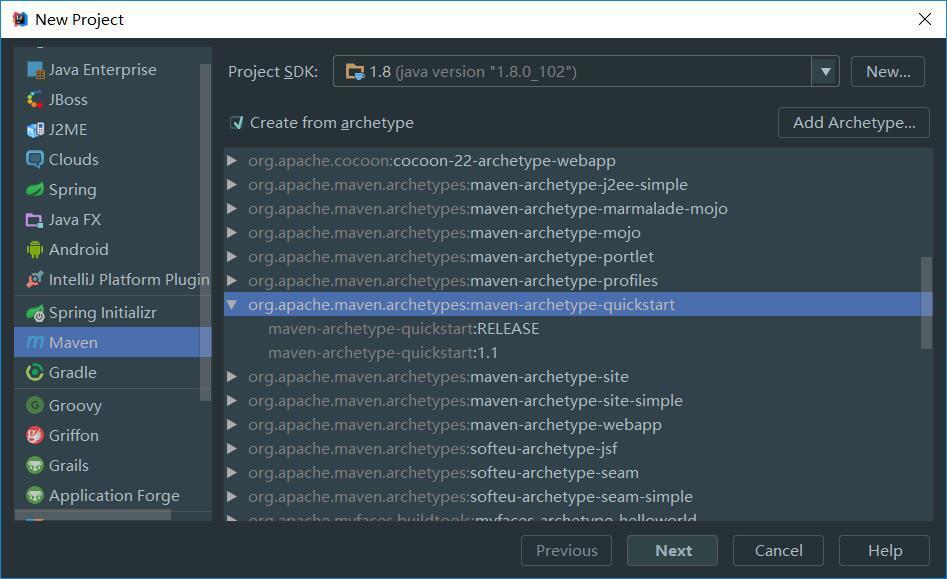This screenshot has height=579, width=947.
Task: Toggle Create from archetype checkbox
Action: tap(237, 123)
